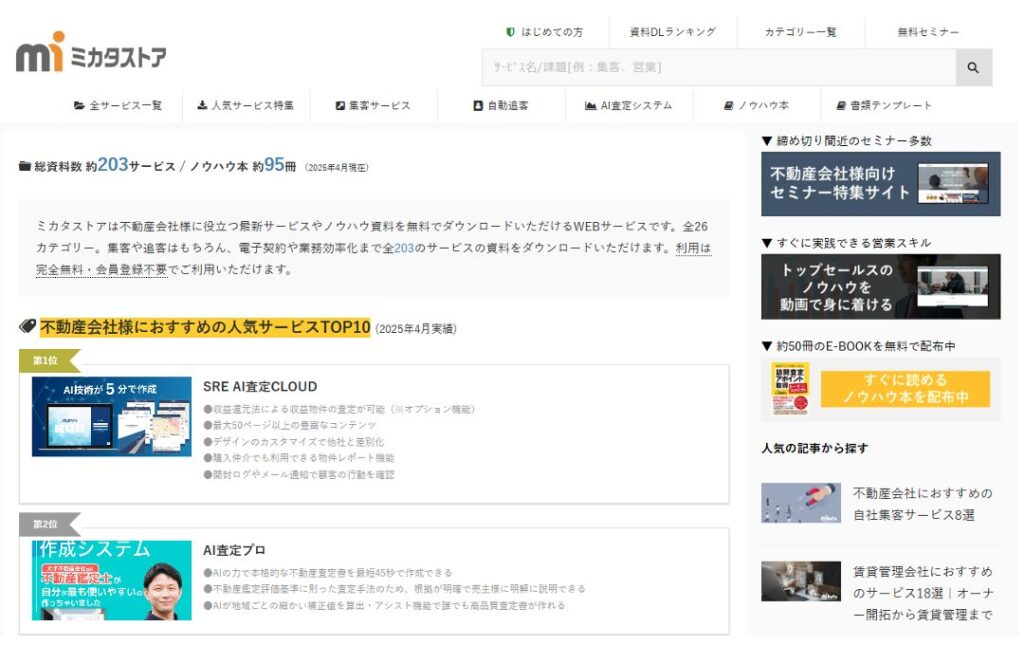Open はじめての方 page

pos(552,32)
